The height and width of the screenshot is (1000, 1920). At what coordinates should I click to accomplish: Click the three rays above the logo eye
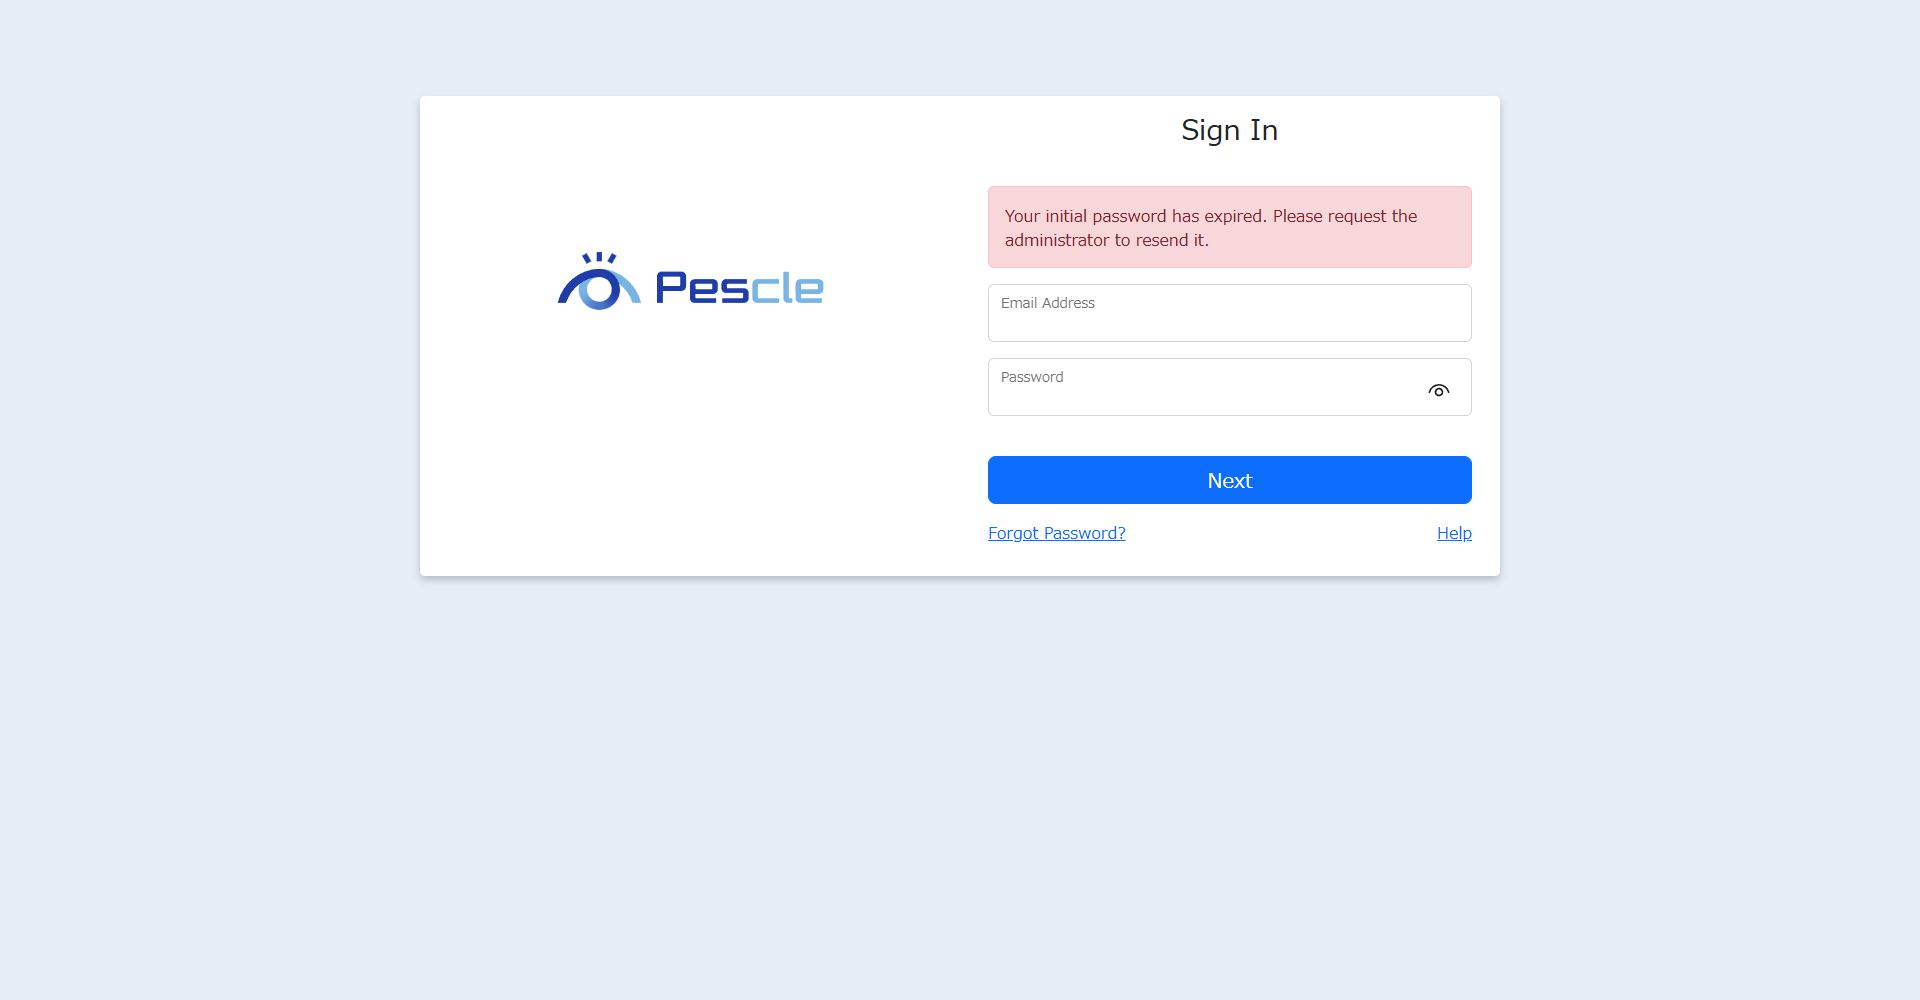pyautogui.click(x=598, y=258)
